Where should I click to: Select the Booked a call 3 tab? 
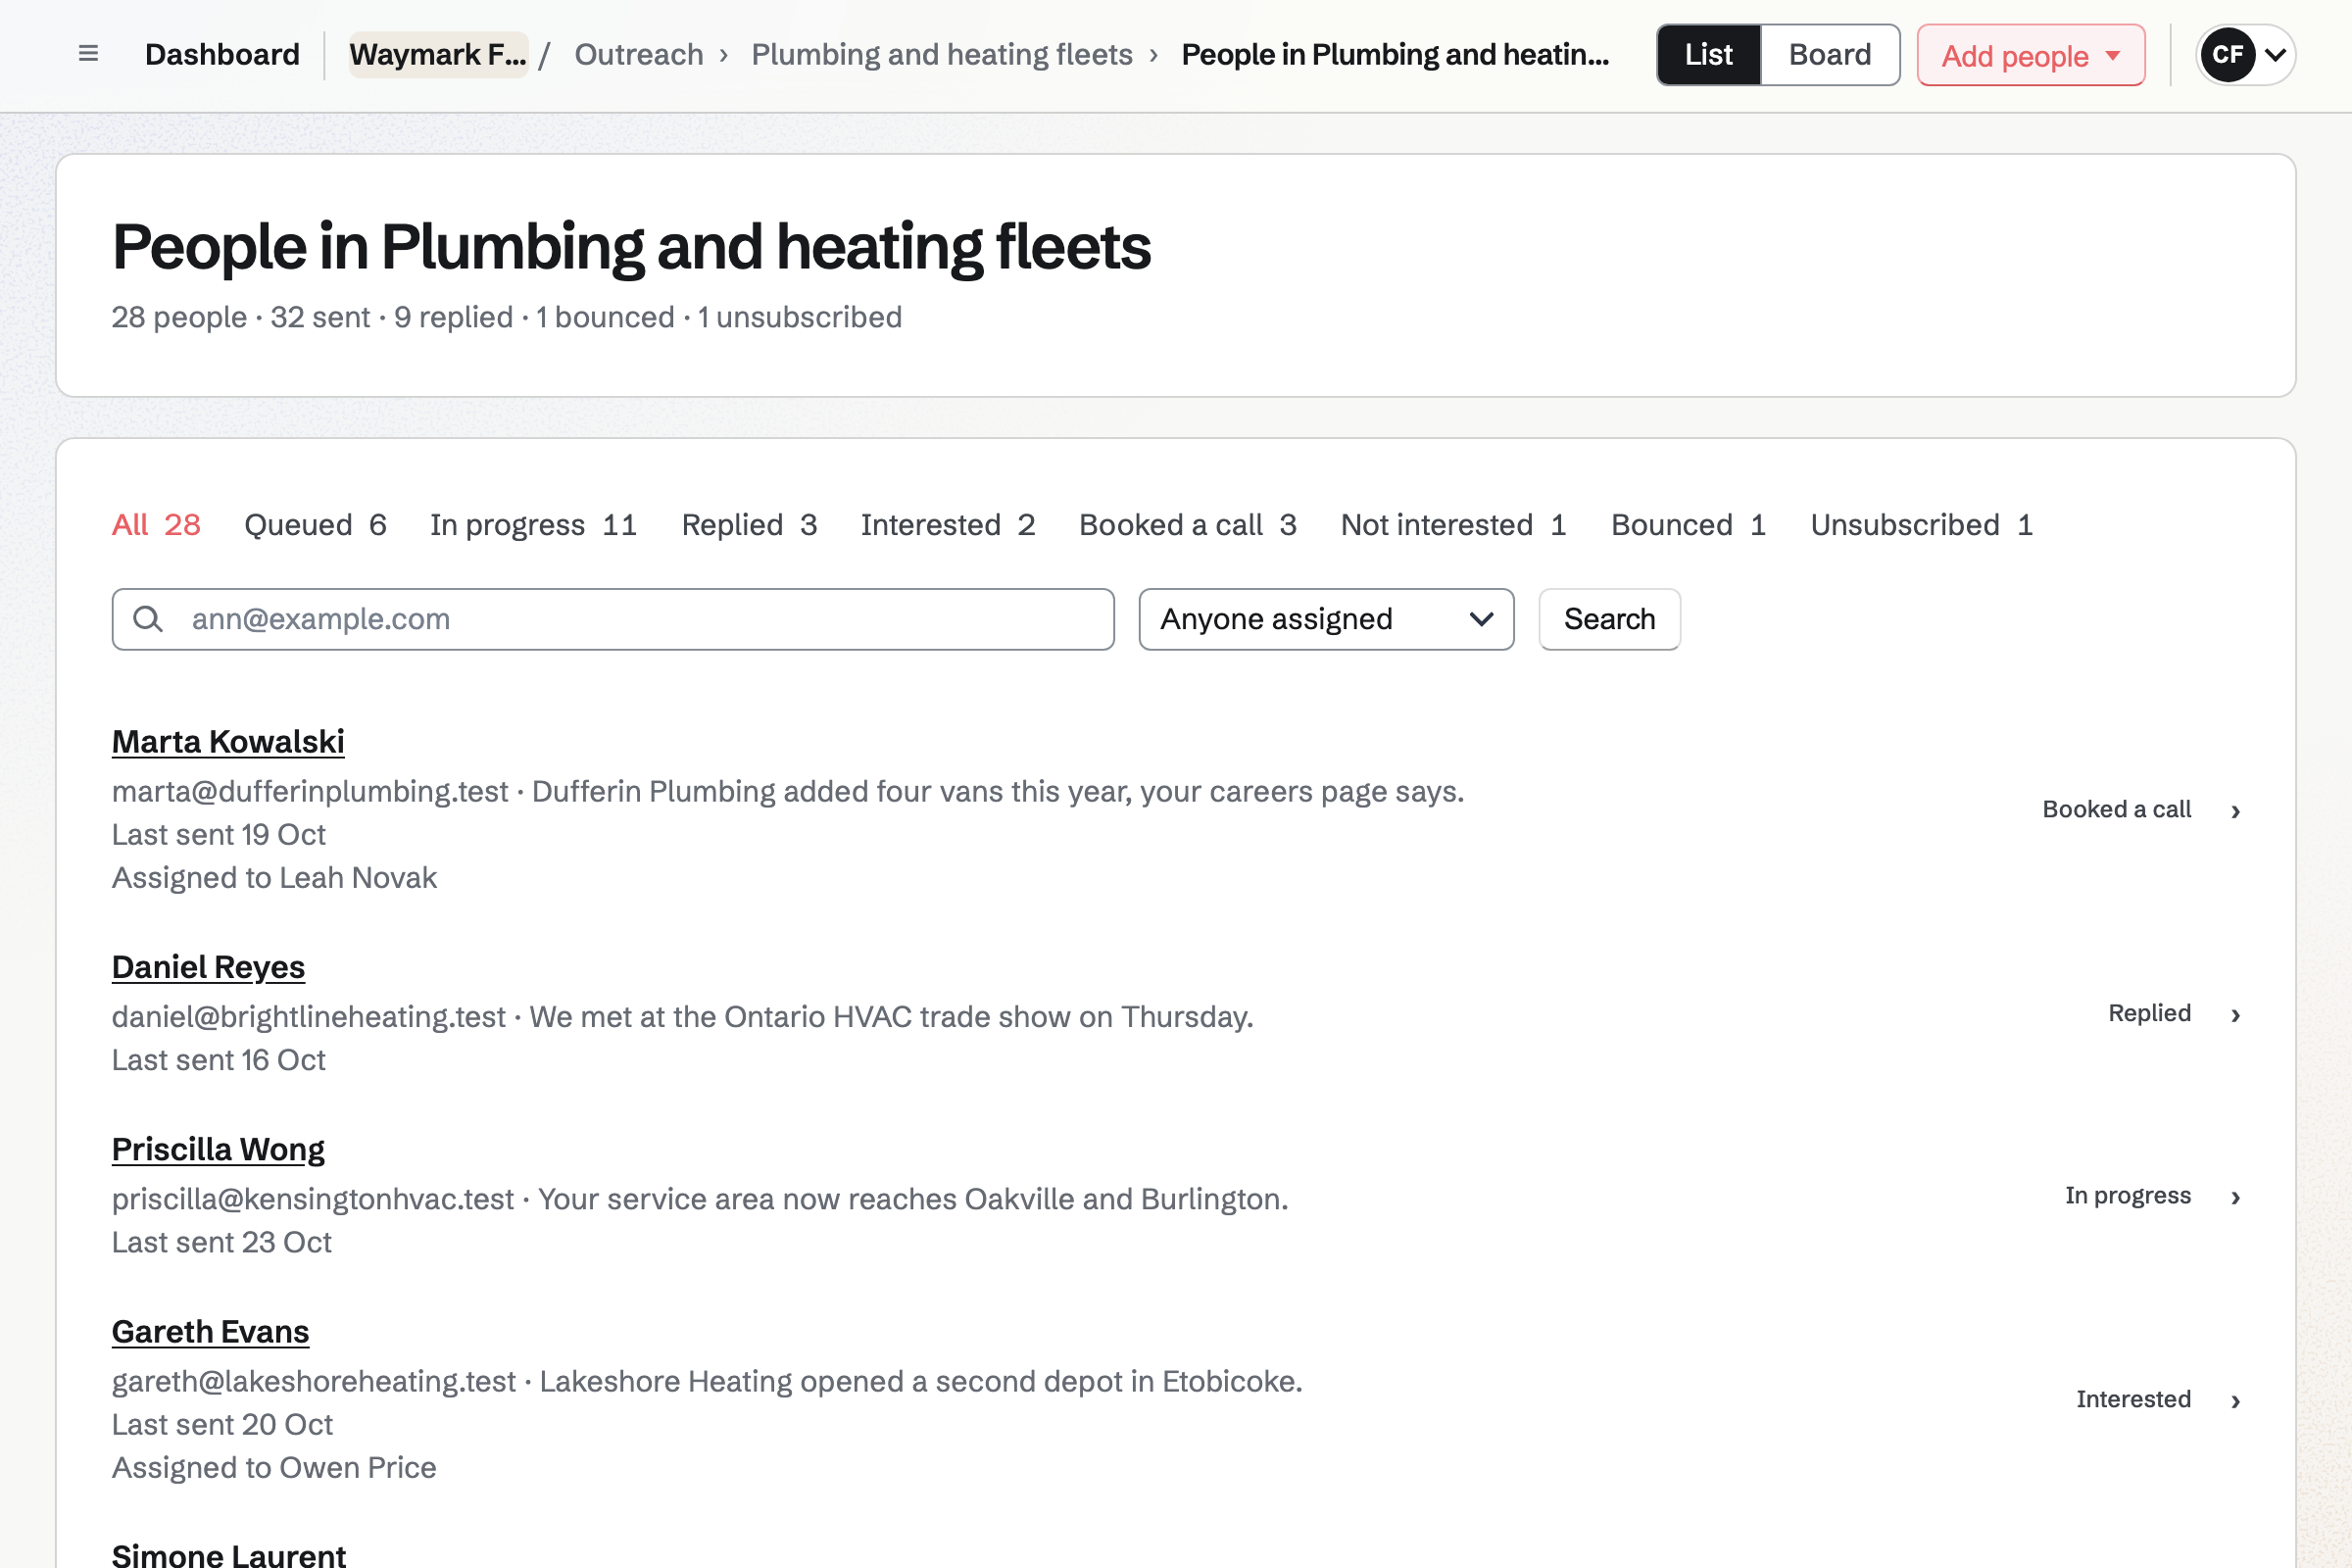[x=1188, y=525]
